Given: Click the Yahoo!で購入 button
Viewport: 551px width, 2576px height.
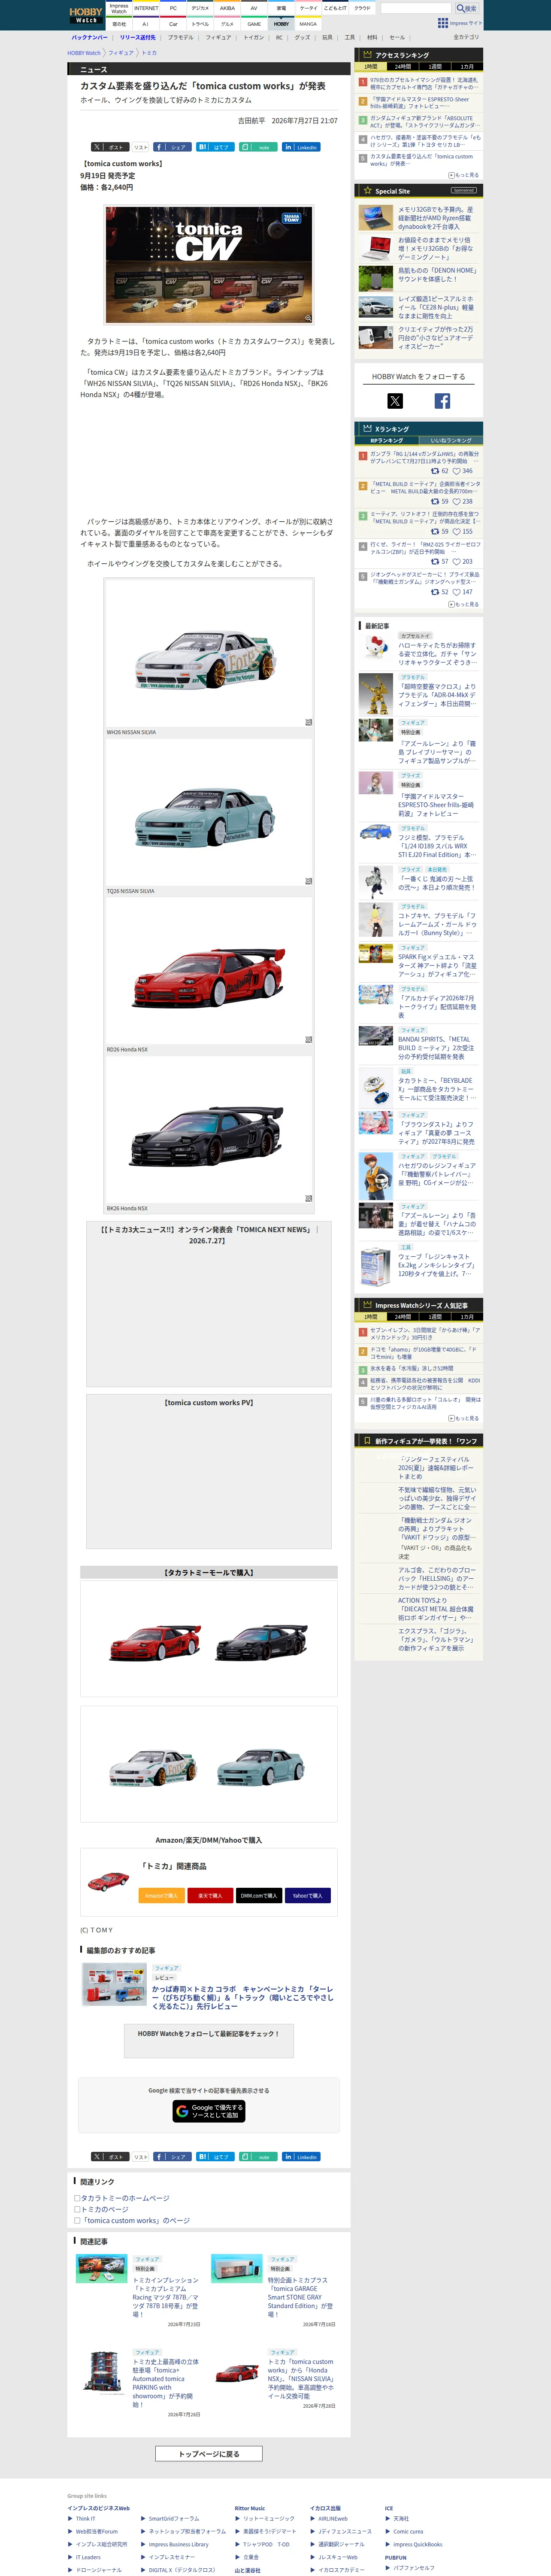Looking at the screenshot, I should click(x=308, y=1895).
